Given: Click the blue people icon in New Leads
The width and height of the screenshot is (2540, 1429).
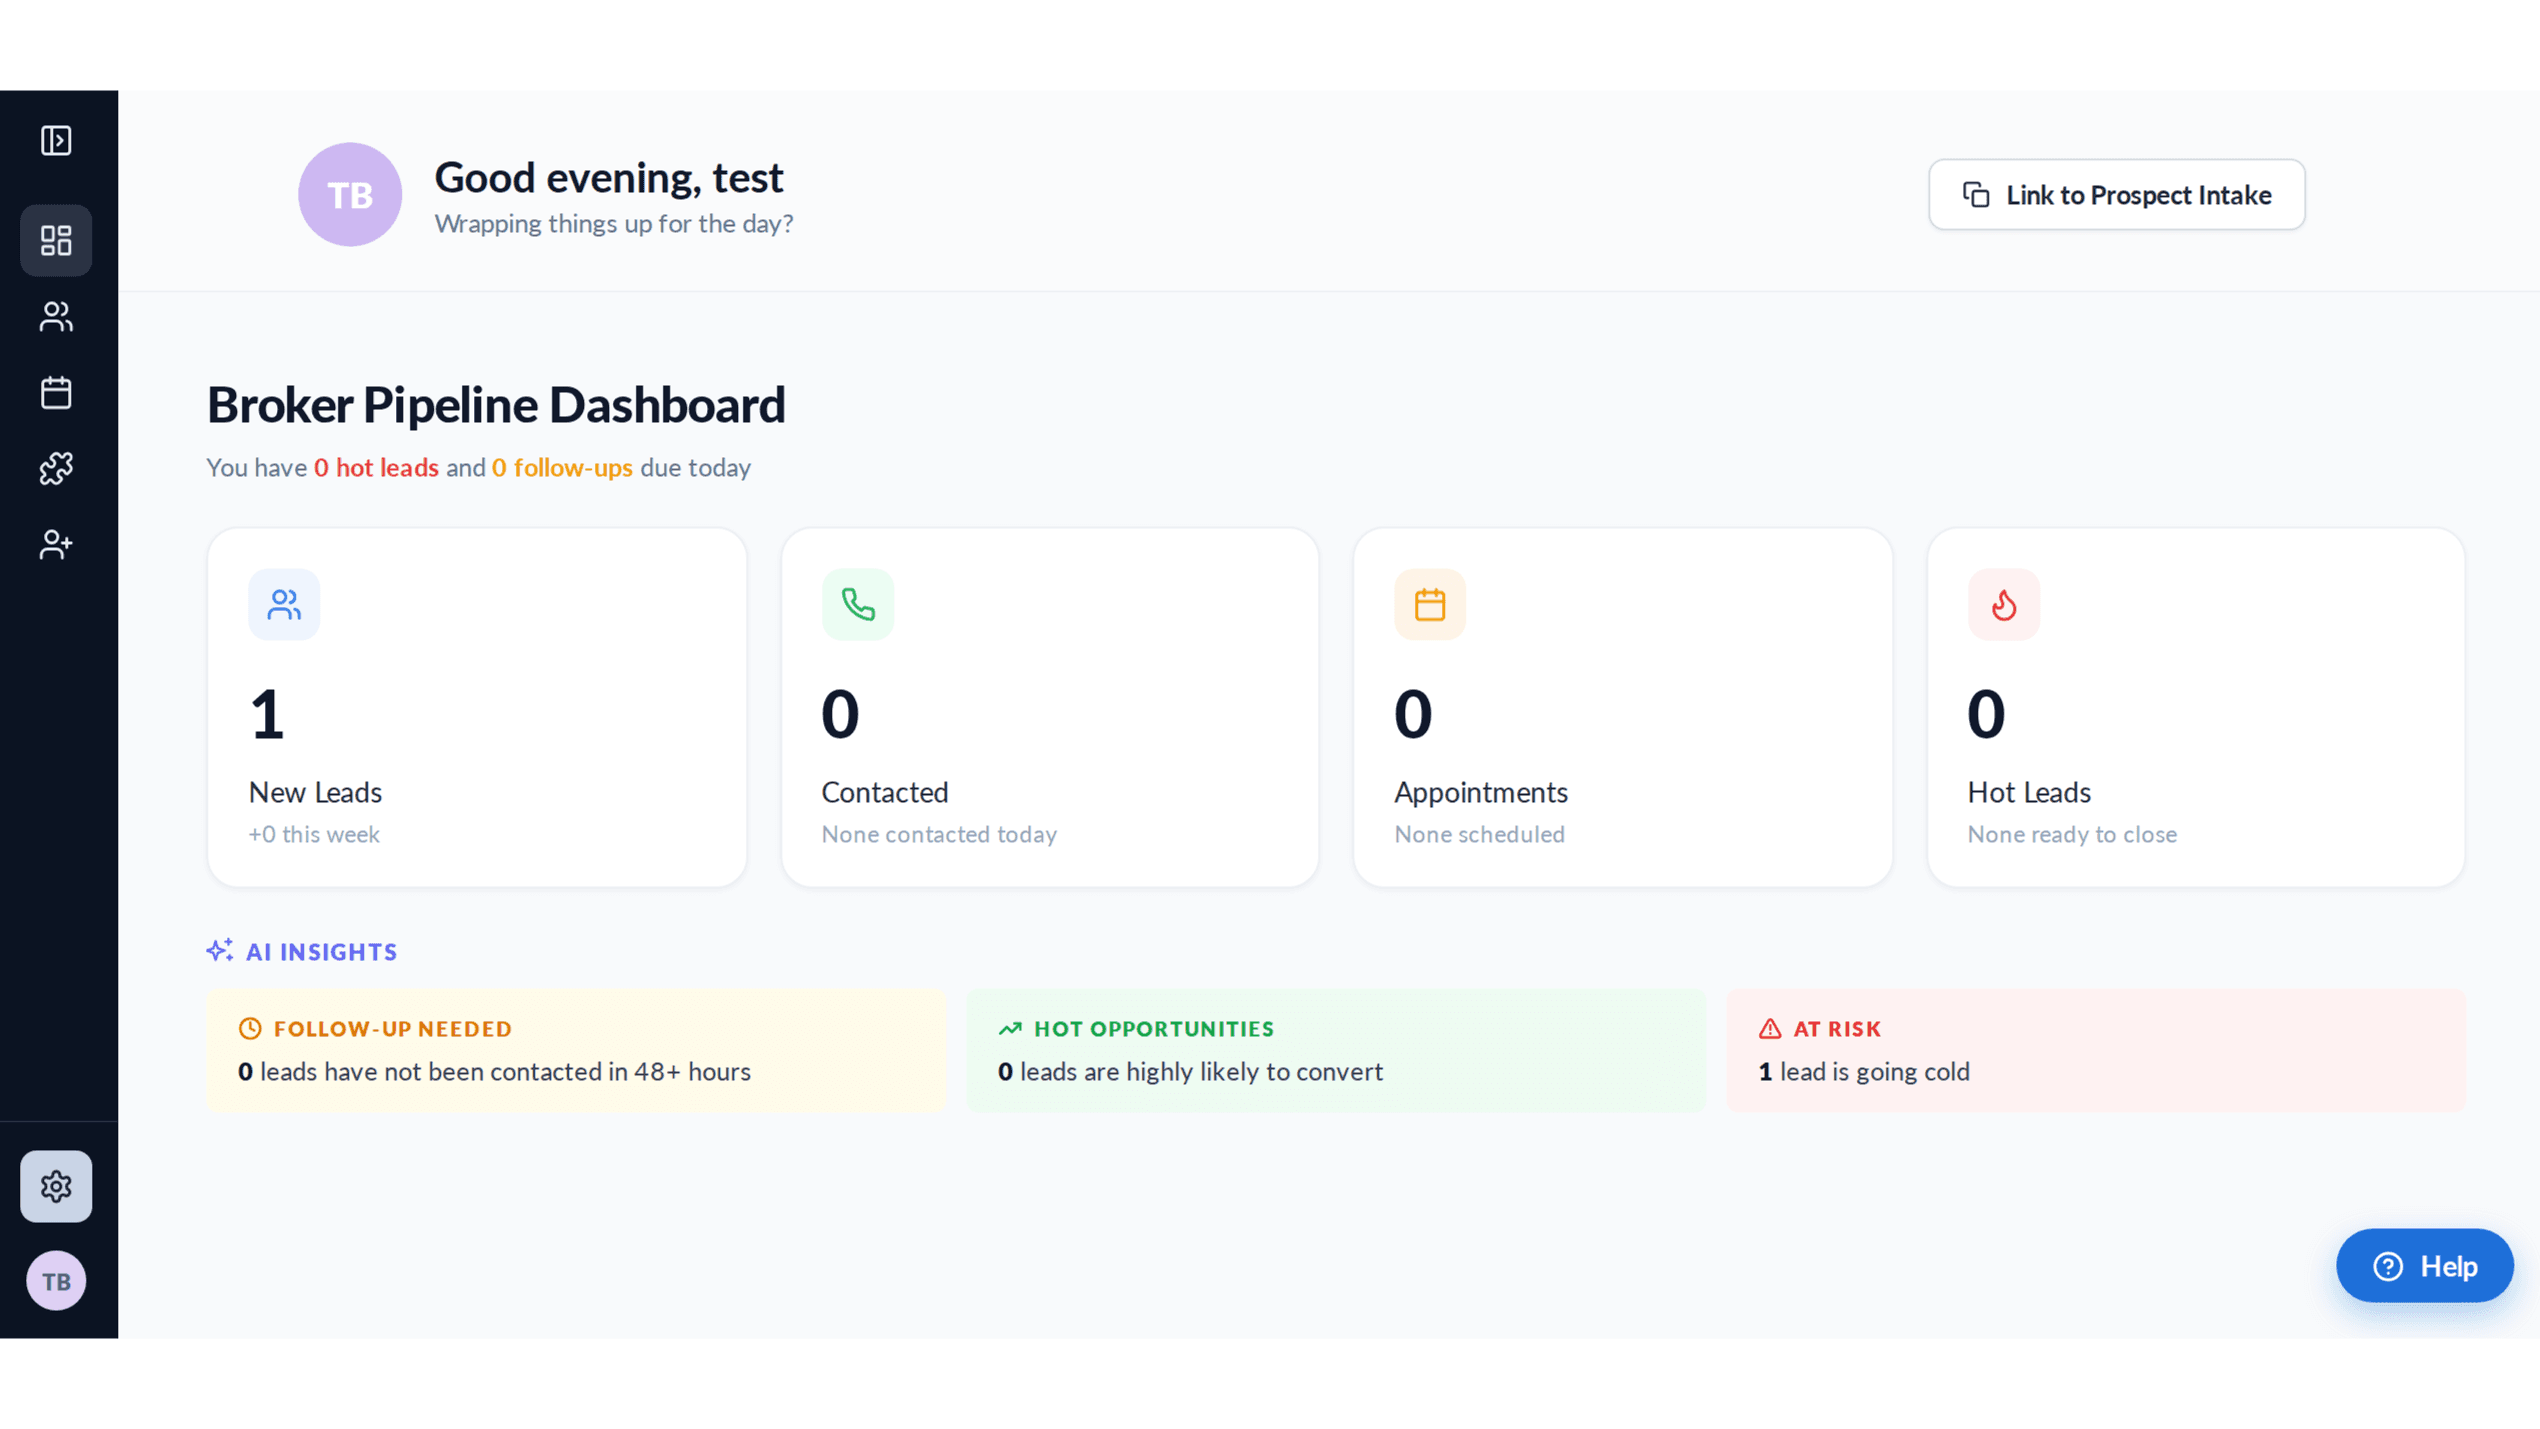Looking at the screenshot, I should tap(284, 604).
